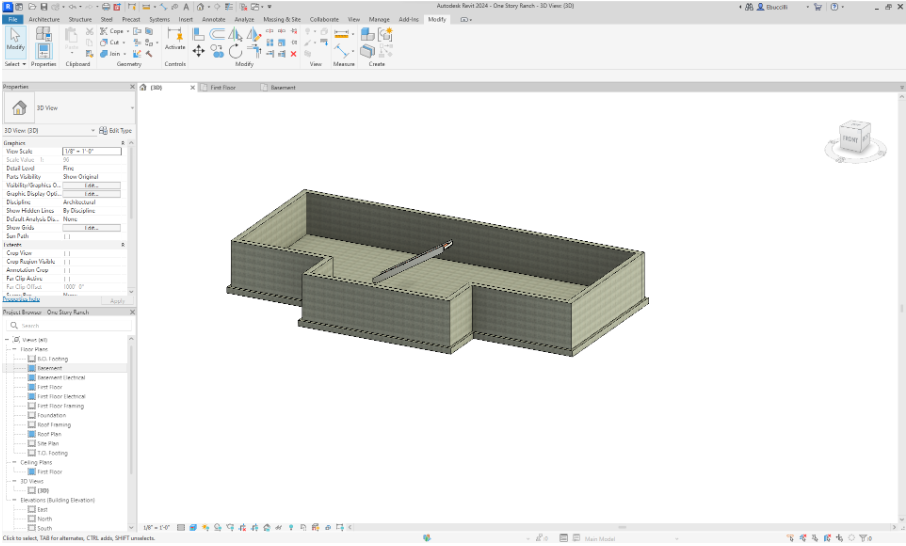Select East elevation in Project Browser

tap(42, 510)
